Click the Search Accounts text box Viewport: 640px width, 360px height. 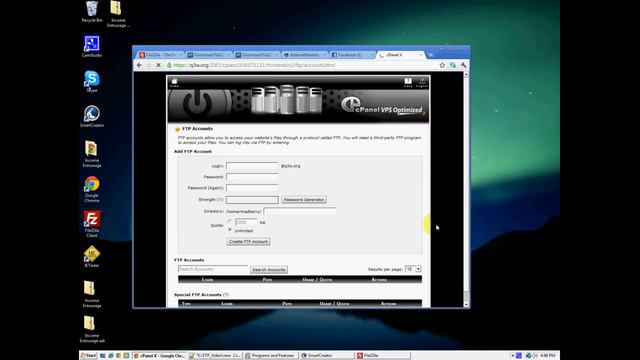[x=213, y=269]
